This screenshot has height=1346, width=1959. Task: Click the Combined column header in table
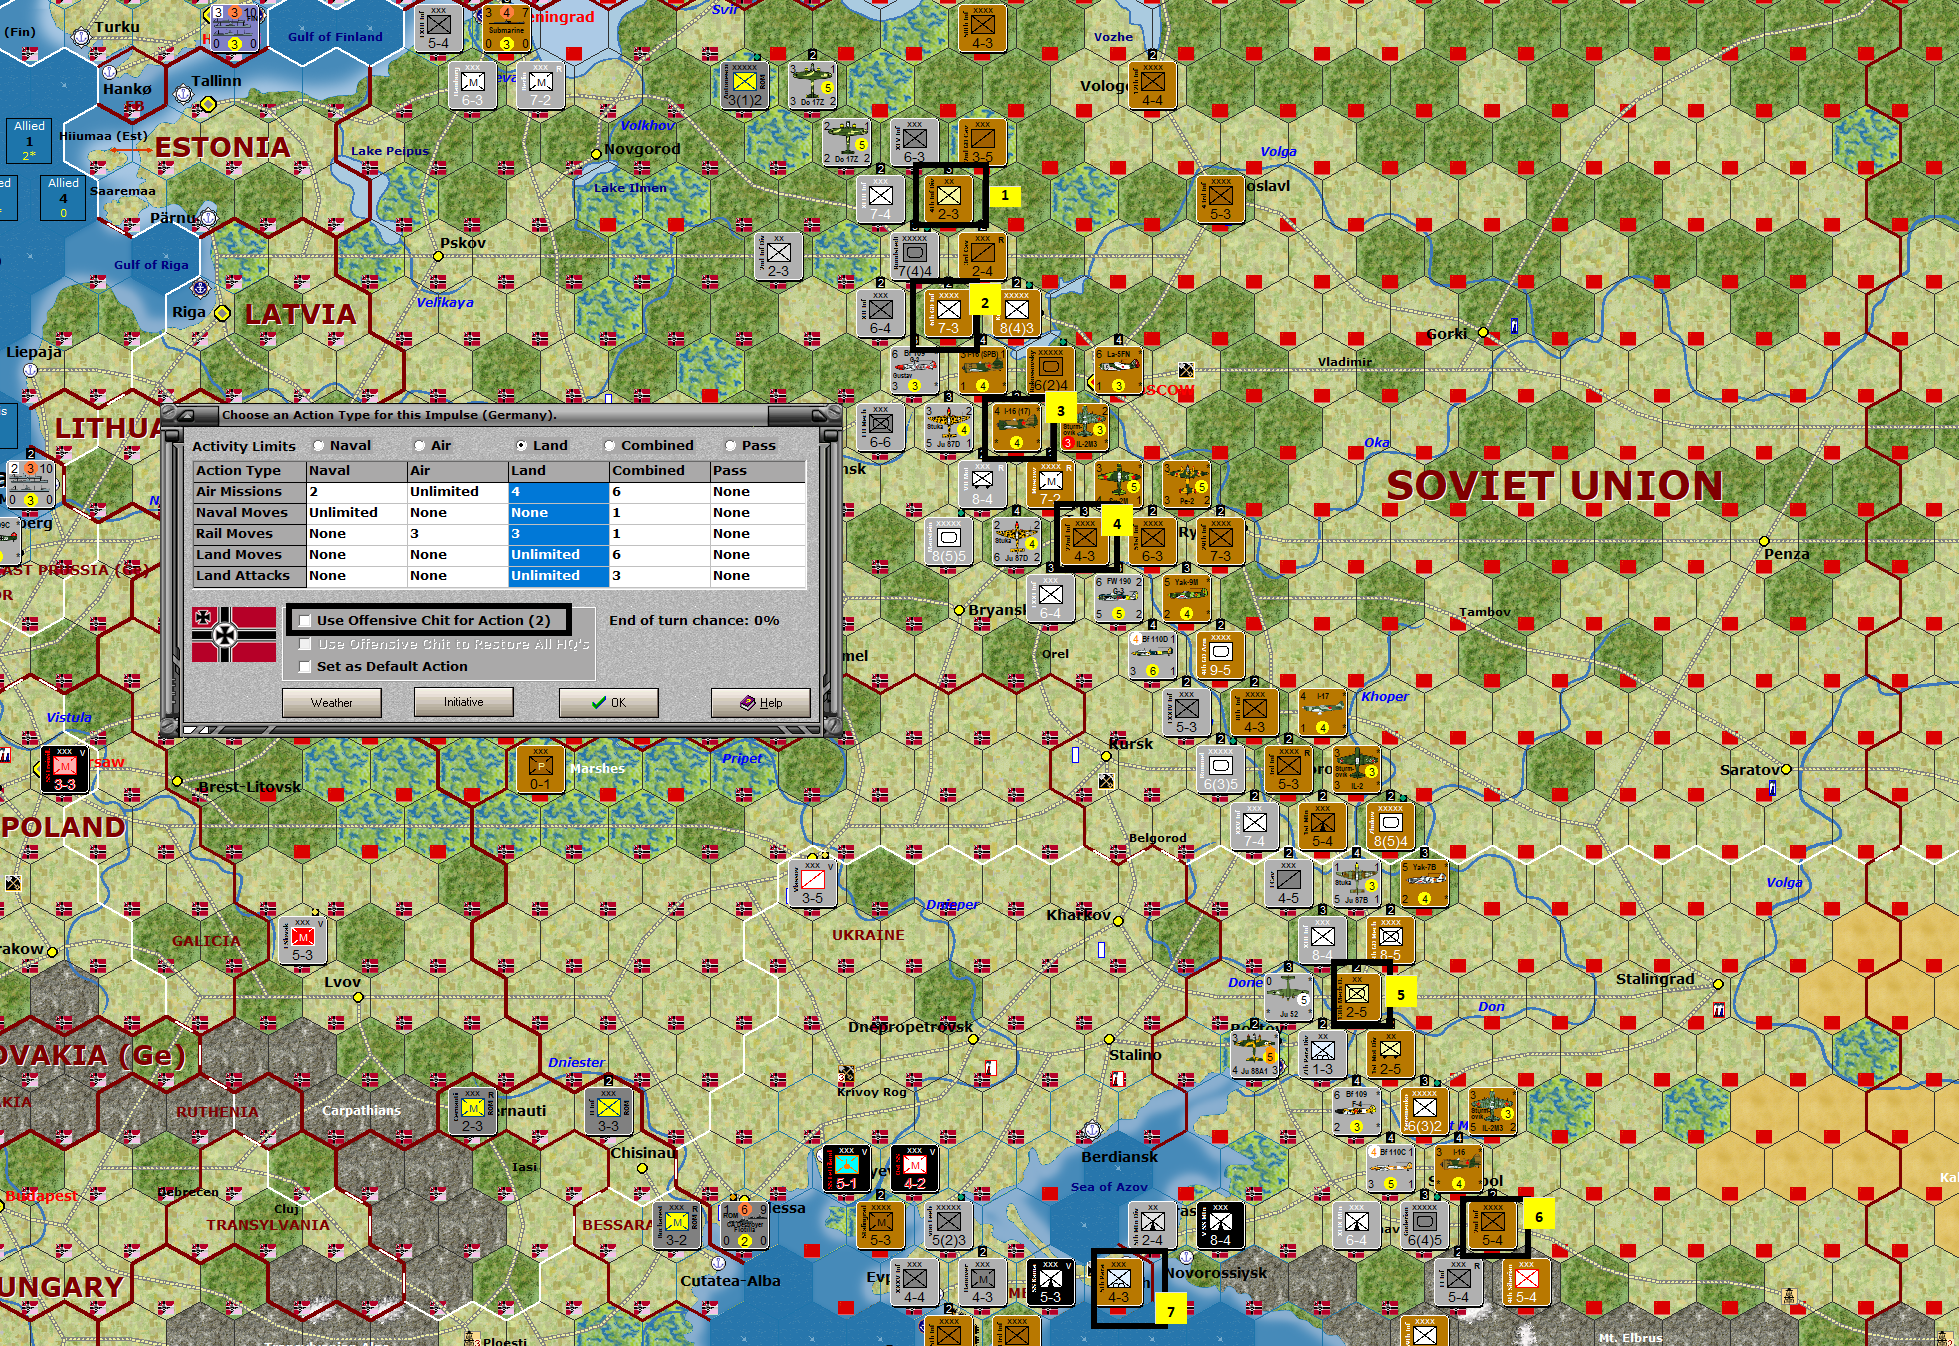[x=659, y=470]
